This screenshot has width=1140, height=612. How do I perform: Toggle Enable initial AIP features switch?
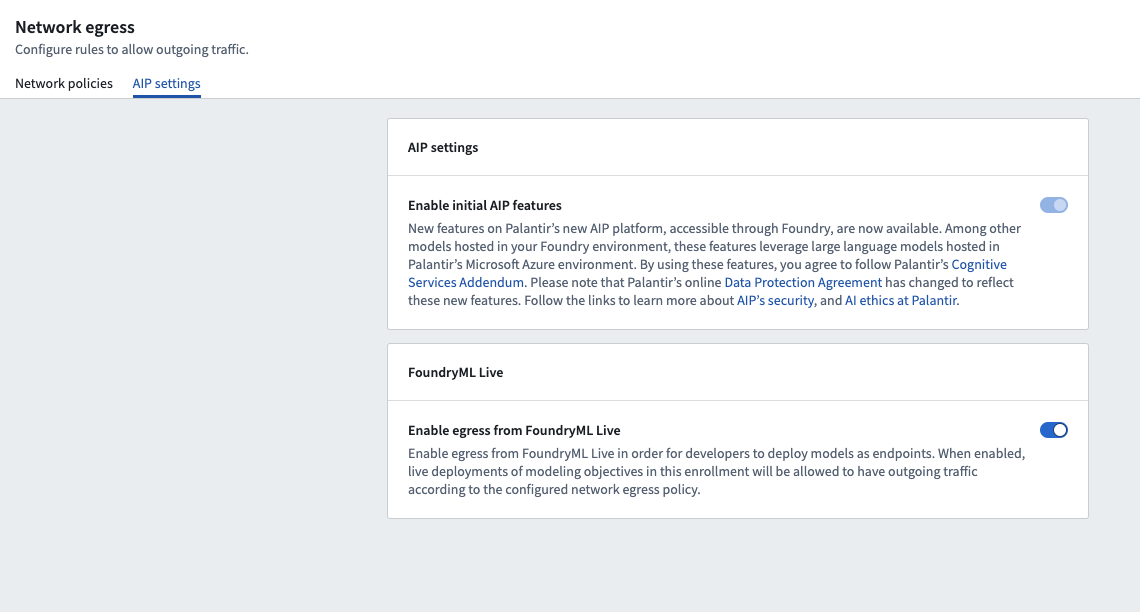tap(1053, 205)
